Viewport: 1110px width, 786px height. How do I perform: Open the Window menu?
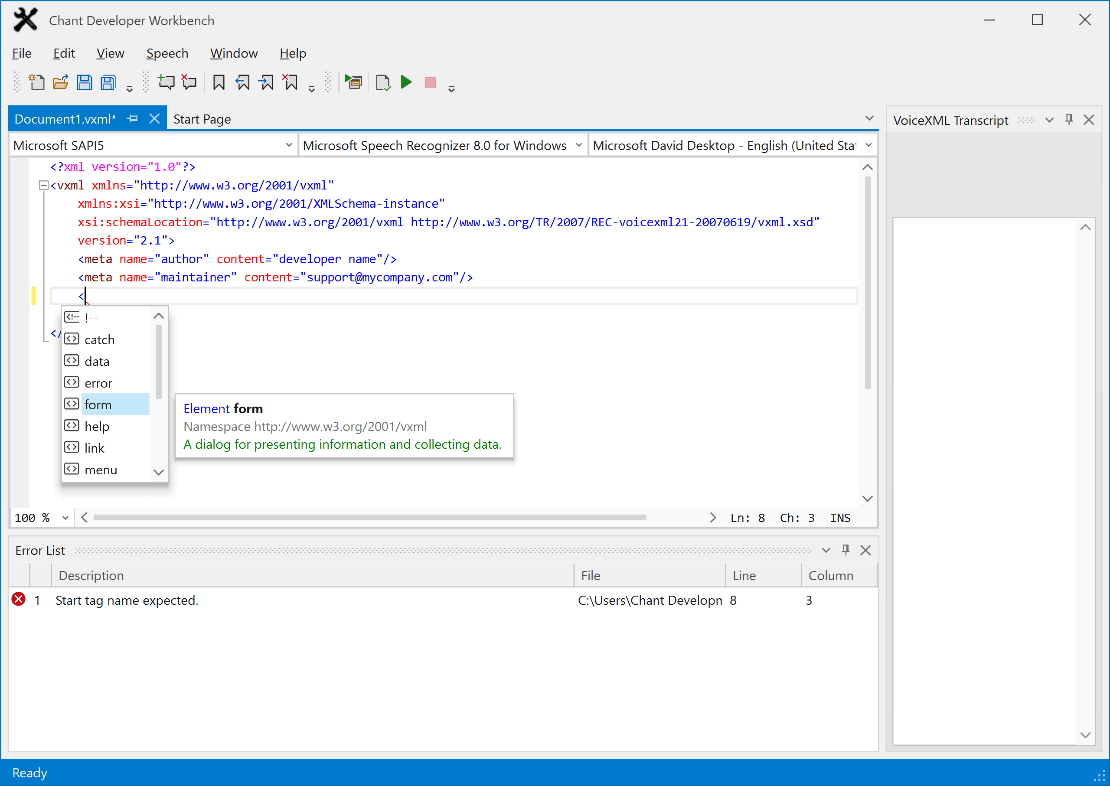[234, 53]
